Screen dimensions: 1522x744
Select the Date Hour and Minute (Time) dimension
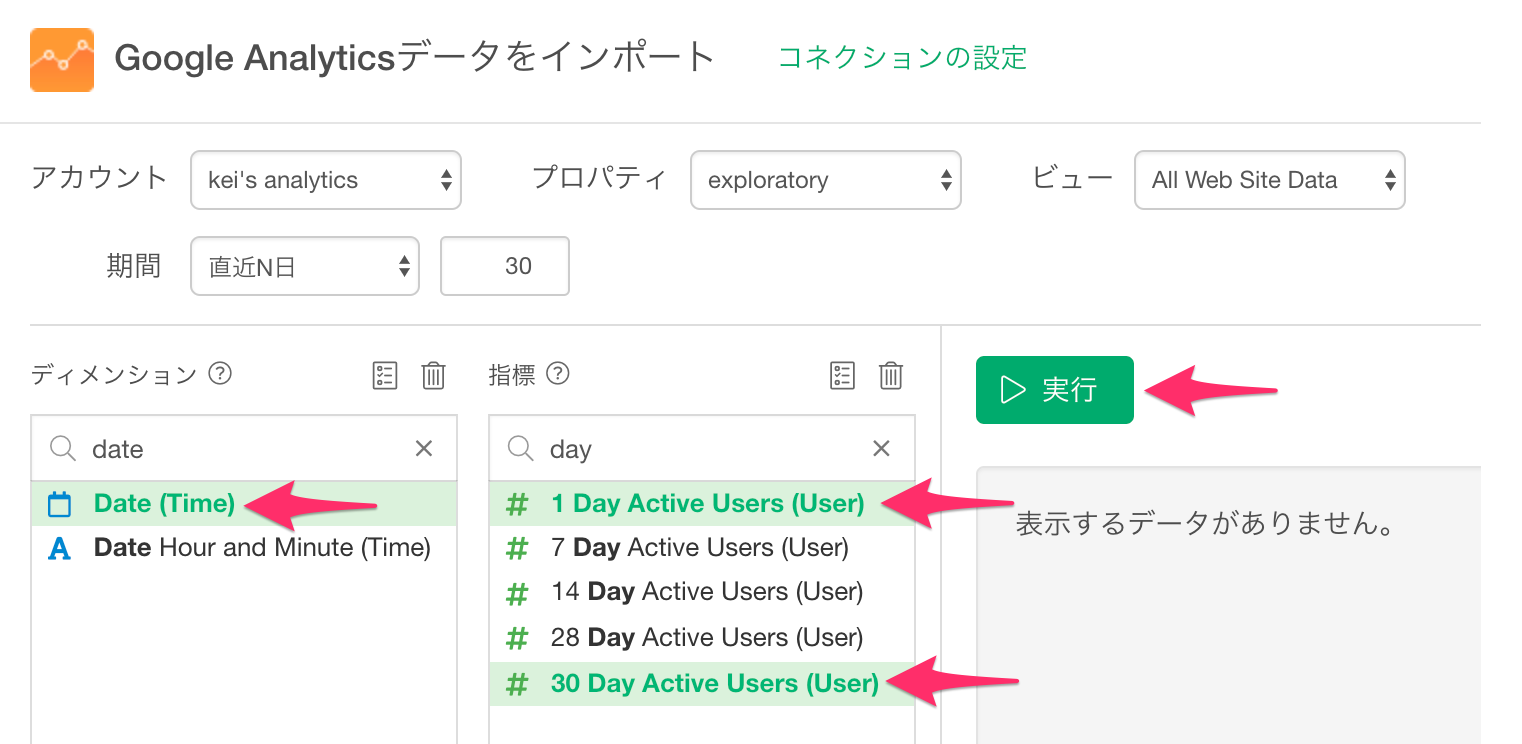pos(244,548)
